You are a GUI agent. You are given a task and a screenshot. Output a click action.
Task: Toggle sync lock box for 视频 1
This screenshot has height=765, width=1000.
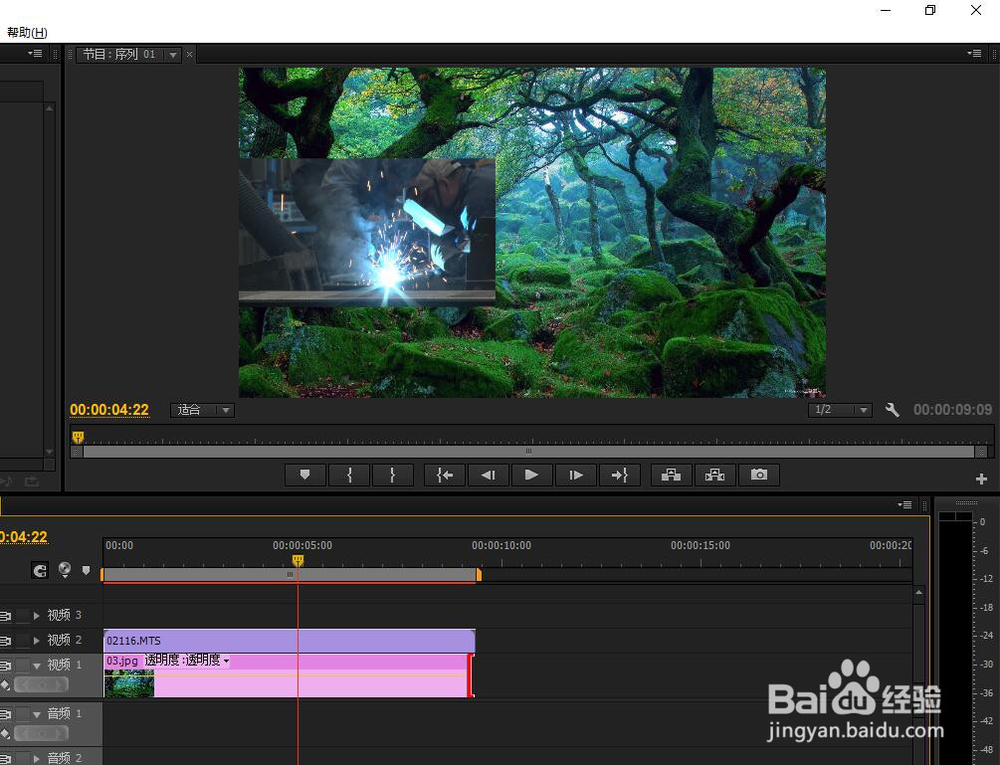click(22, 666)
